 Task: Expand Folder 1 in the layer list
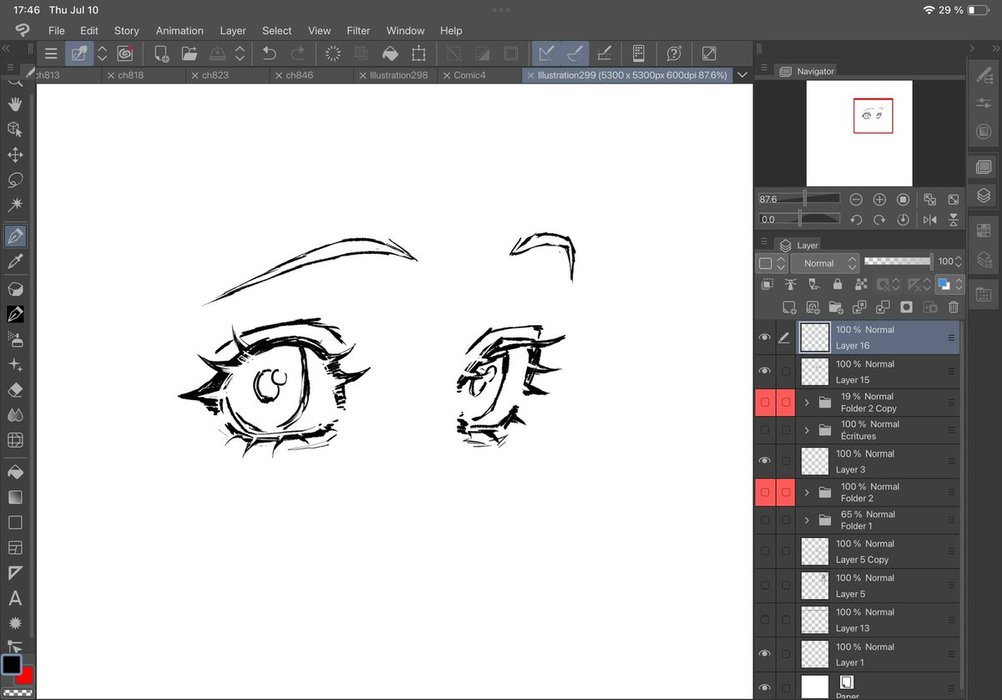[807, 520]
